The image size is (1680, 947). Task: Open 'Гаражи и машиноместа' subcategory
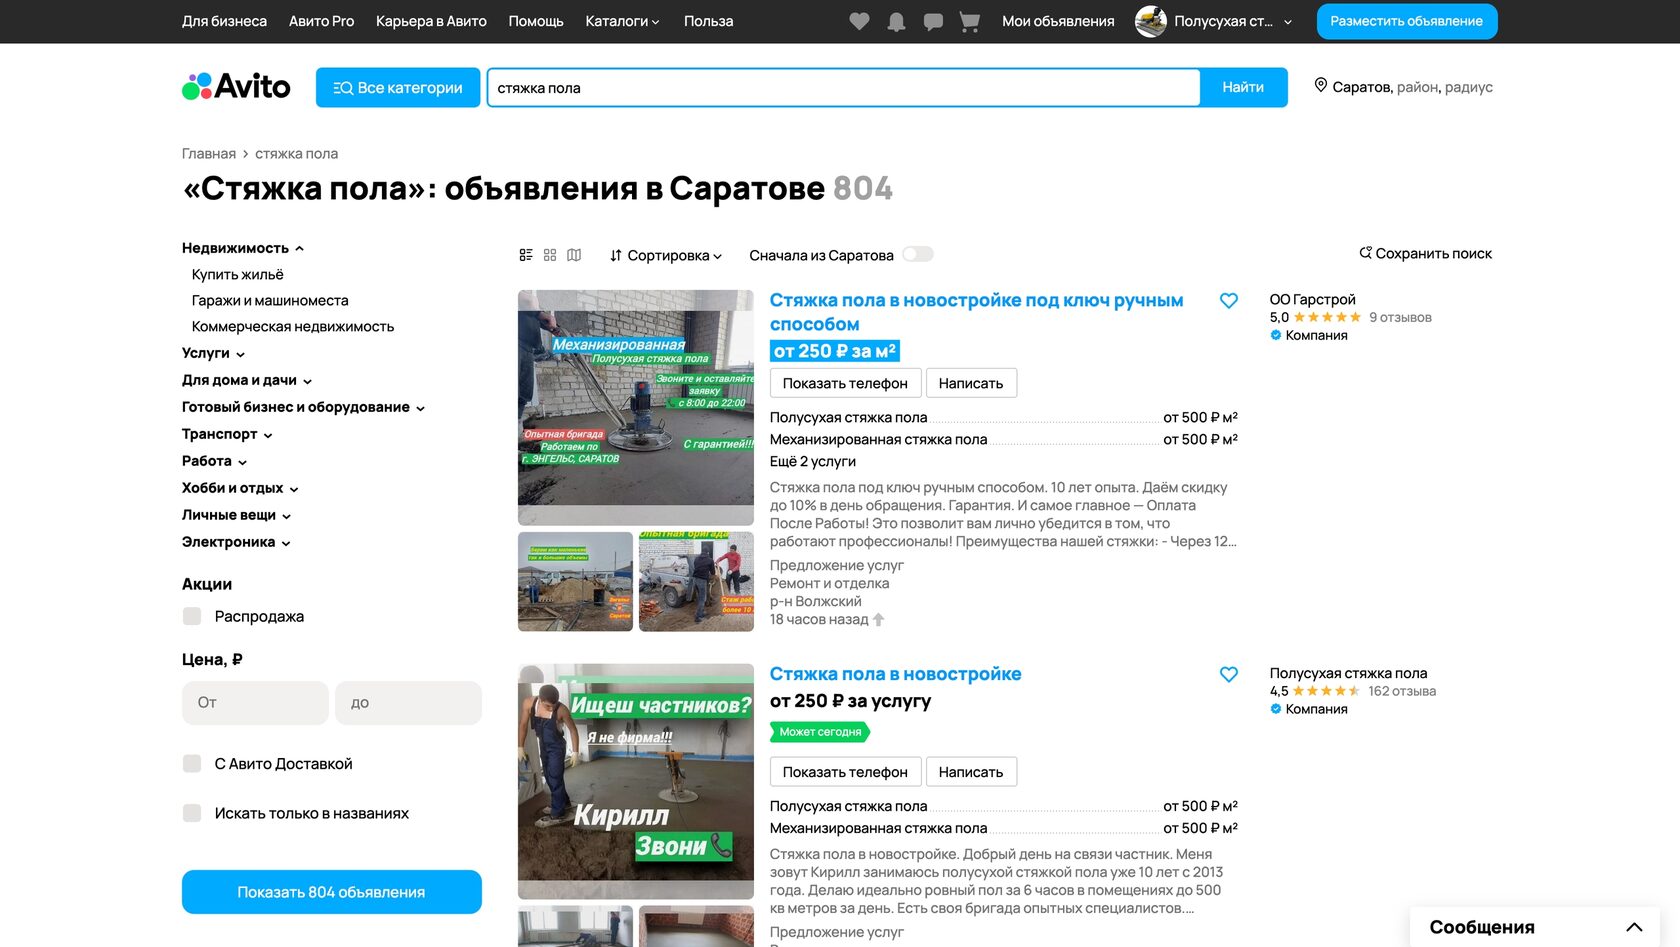[x=270, y=300]
